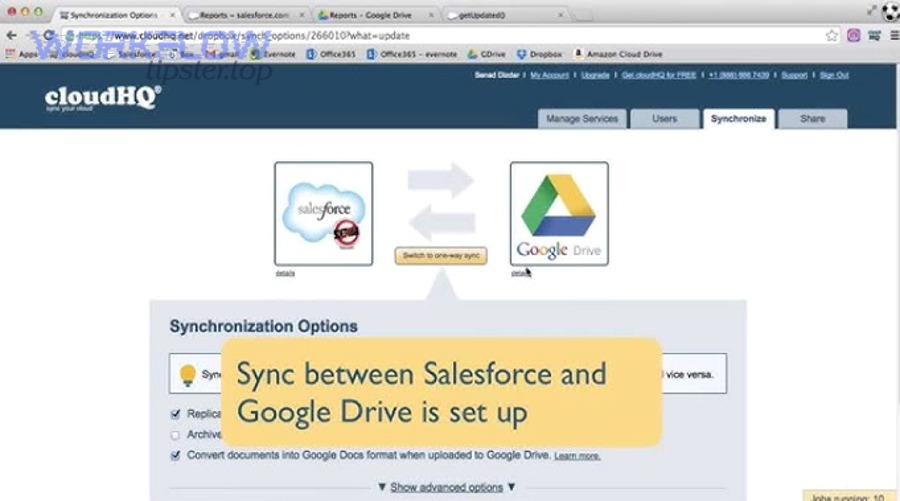The width and height of the screenshot is (900, 501).
Task: Close the Reports - Google Drive tab
Action: pos(431,15)
